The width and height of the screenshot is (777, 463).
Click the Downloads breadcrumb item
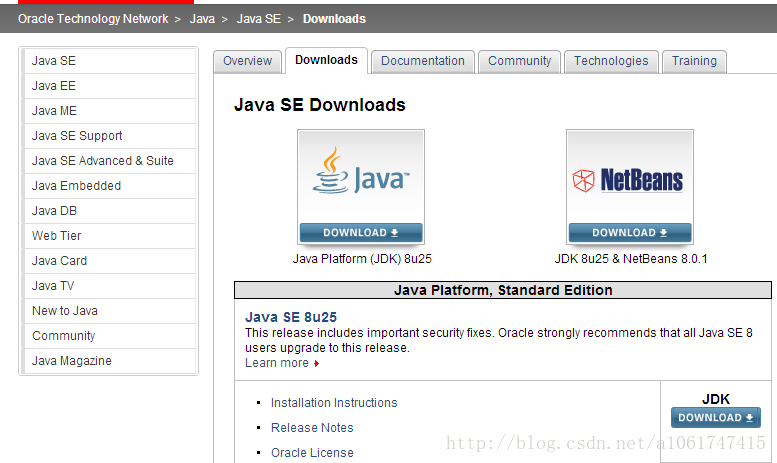tap(334, 19)
